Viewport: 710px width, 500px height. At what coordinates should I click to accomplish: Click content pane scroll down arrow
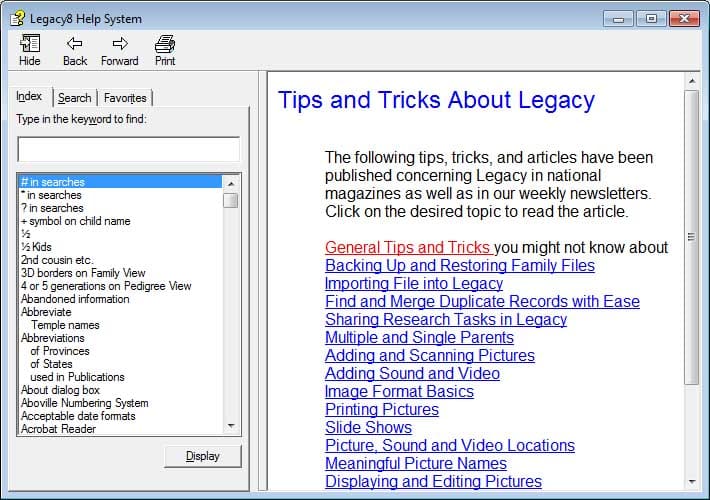(x=692, y=482)
